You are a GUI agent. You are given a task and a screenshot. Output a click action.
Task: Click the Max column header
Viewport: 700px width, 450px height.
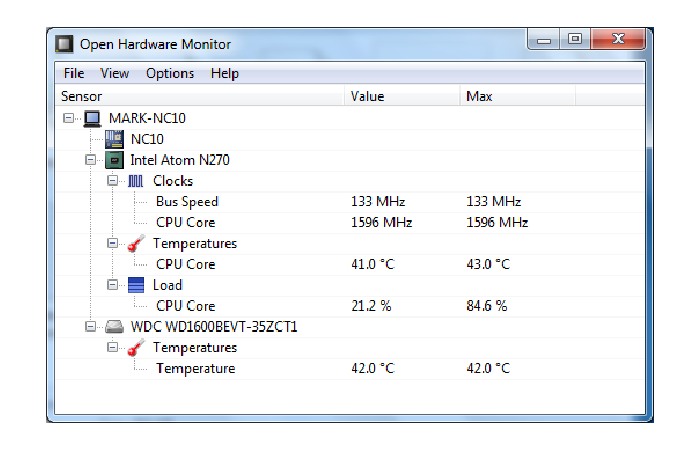click(518, 96)
